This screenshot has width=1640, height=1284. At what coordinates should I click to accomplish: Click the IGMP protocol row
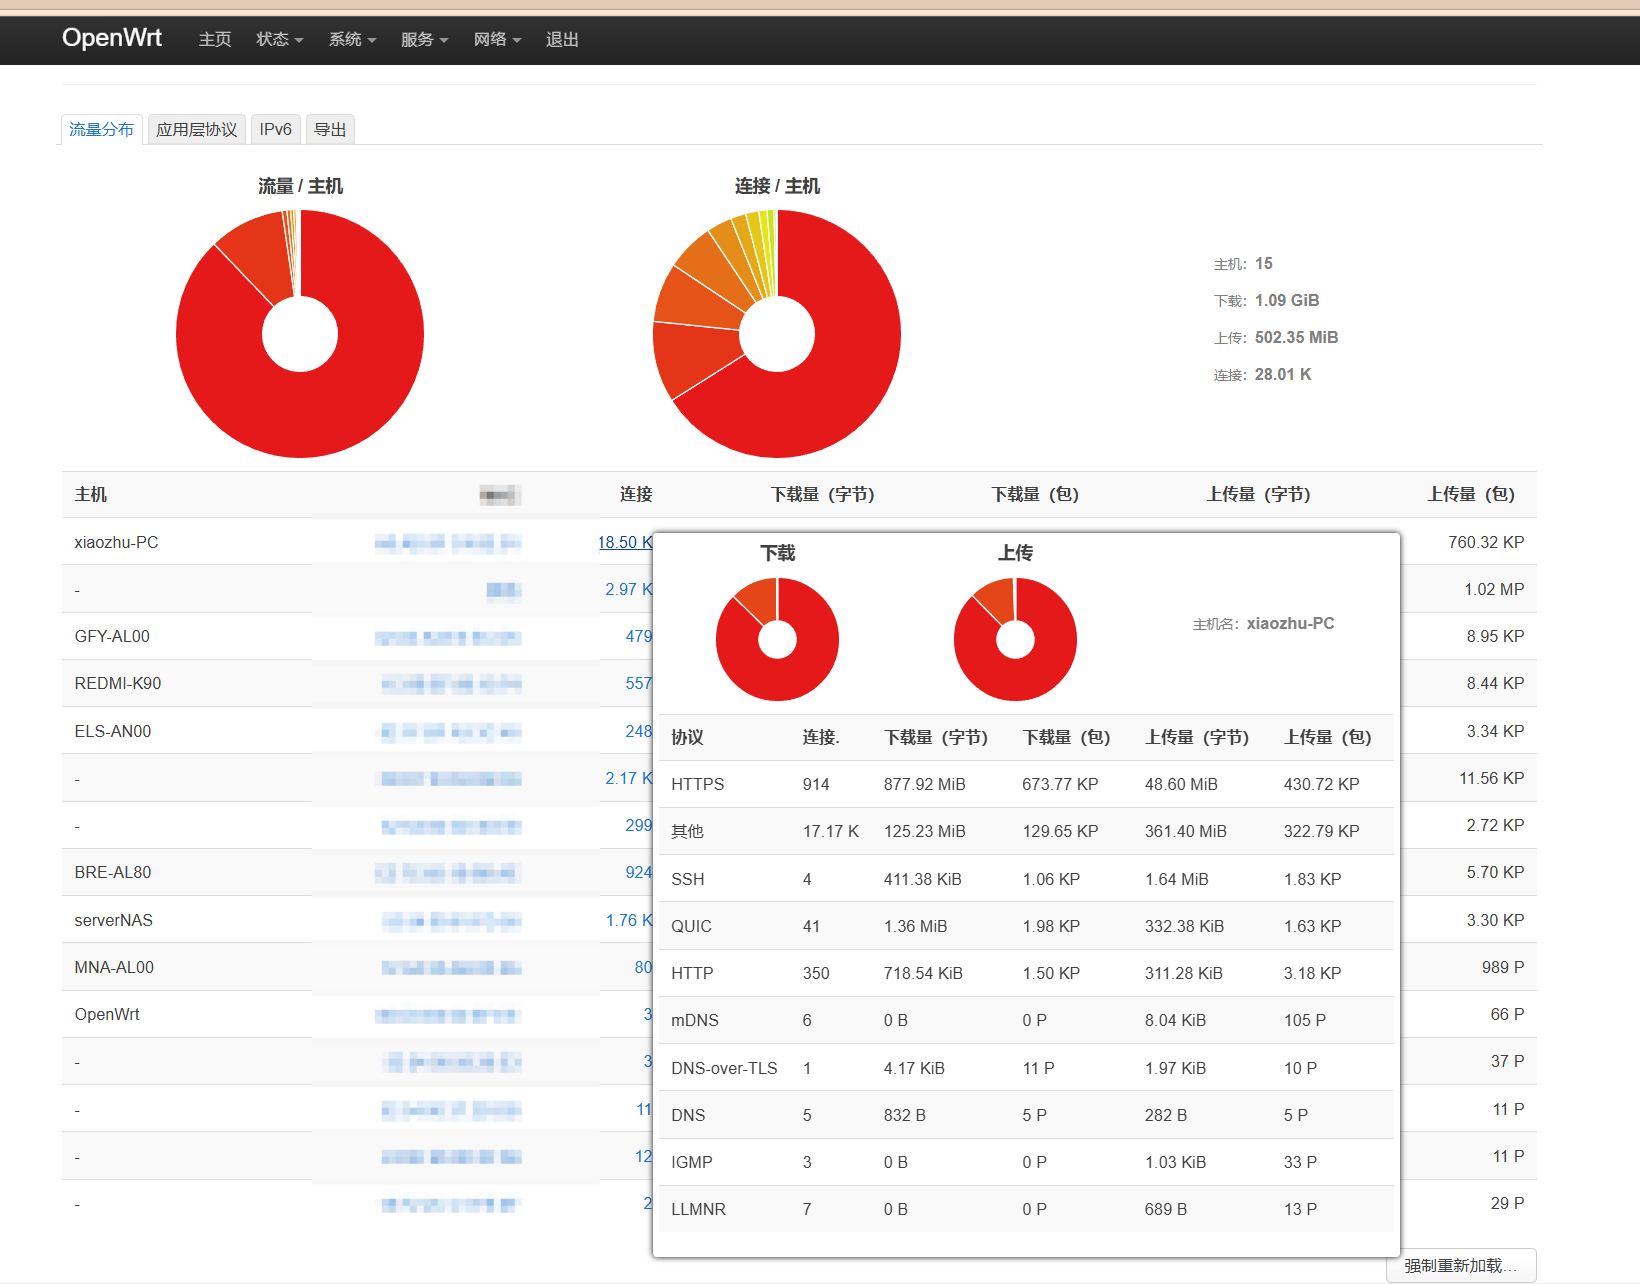tap(1026, 1162)
